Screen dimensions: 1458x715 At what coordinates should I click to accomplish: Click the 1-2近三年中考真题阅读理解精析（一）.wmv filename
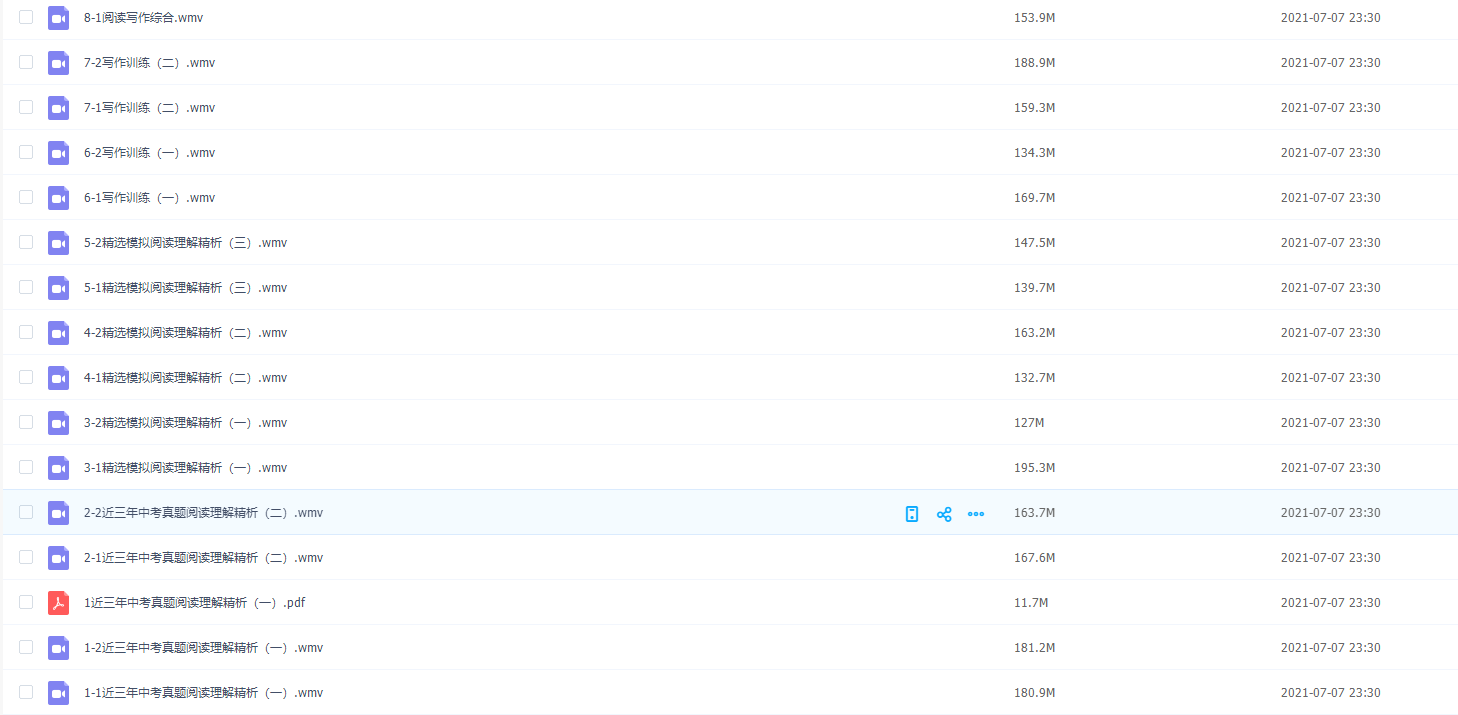(x=203, y=648)
